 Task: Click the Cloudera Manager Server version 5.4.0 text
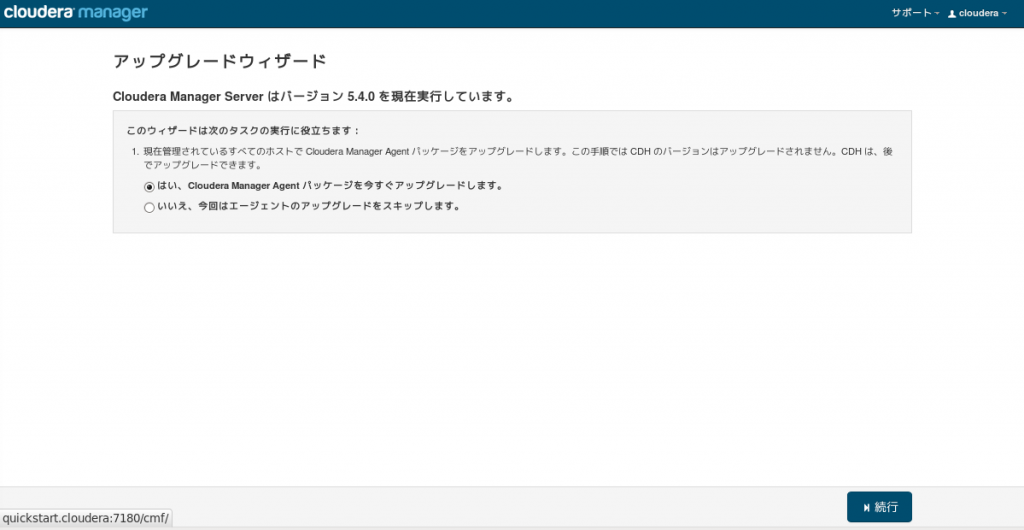(313, 97)
